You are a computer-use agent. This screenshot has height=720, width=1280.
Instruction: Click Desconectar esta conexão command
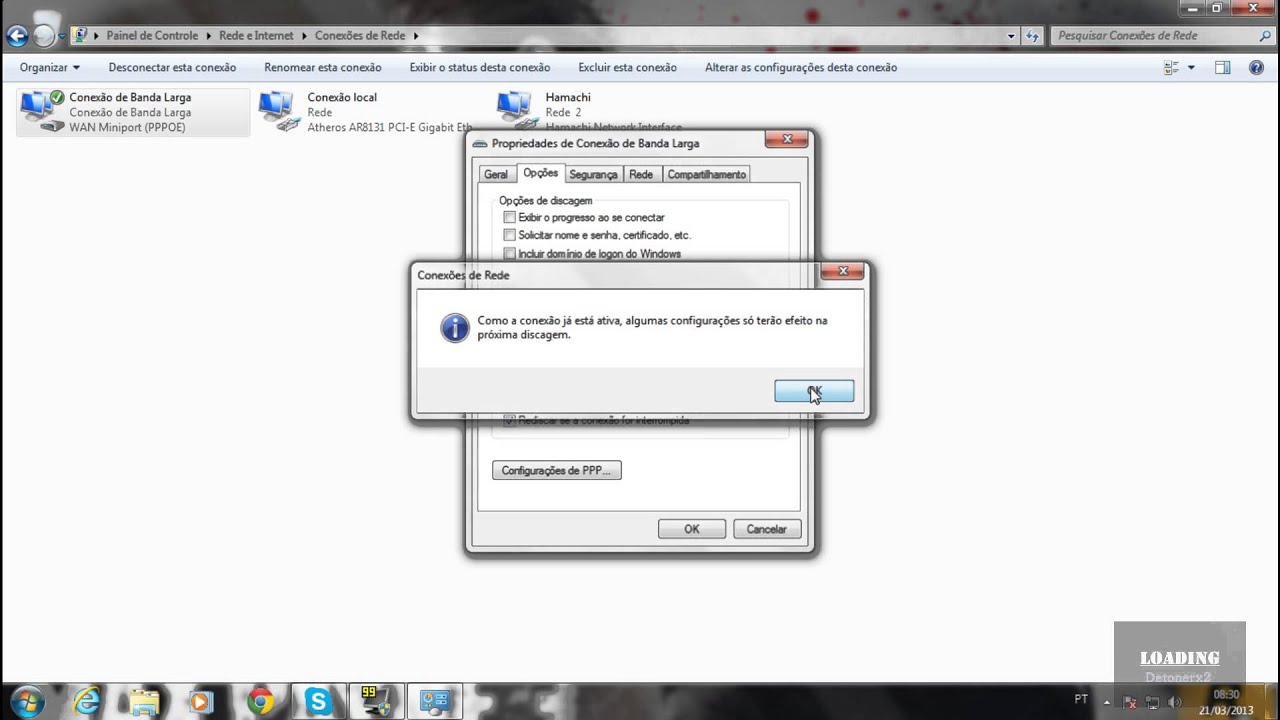[172, 68]
